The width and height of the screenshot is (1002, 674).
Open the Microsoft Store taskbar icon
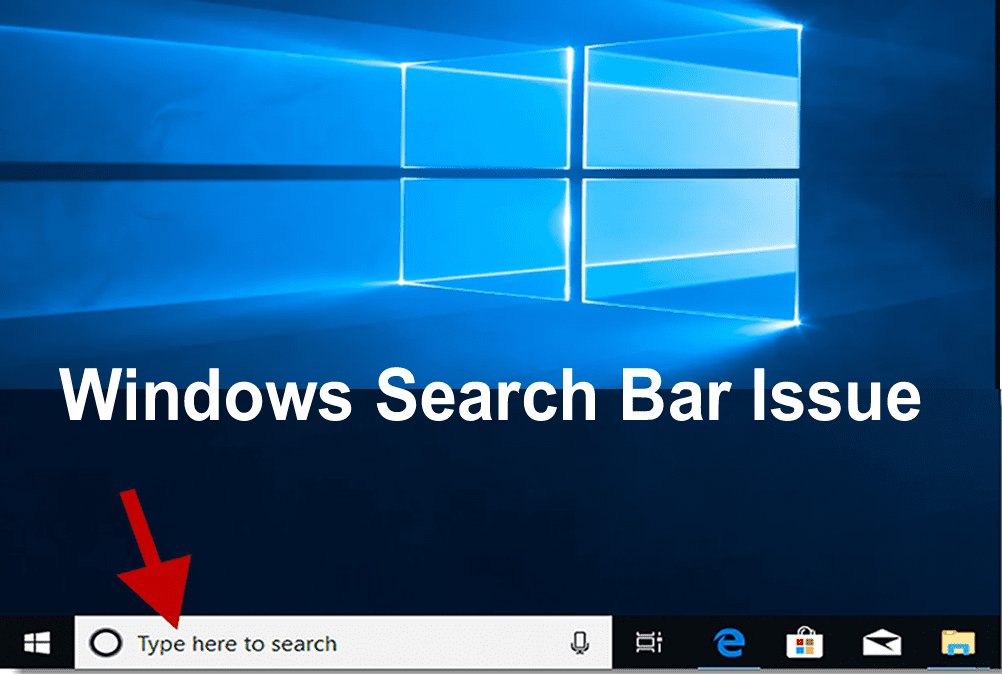click(805, 643)
